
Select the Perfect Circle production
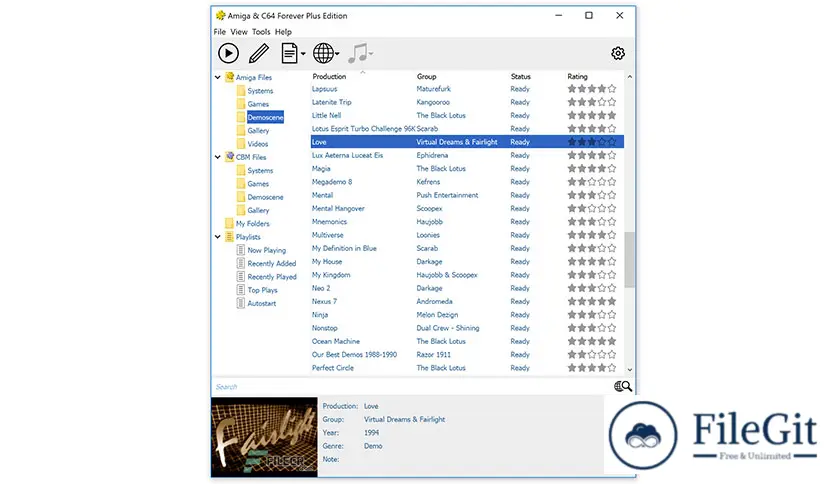[x=467, y=368]
